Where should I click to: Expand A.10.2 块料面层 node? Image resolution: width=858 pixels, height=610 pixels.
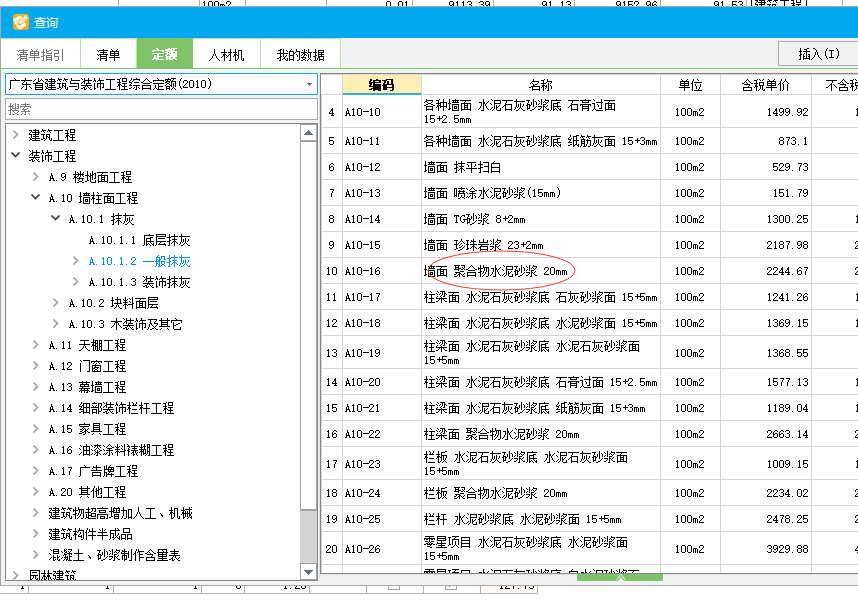[x=55, y=303]
